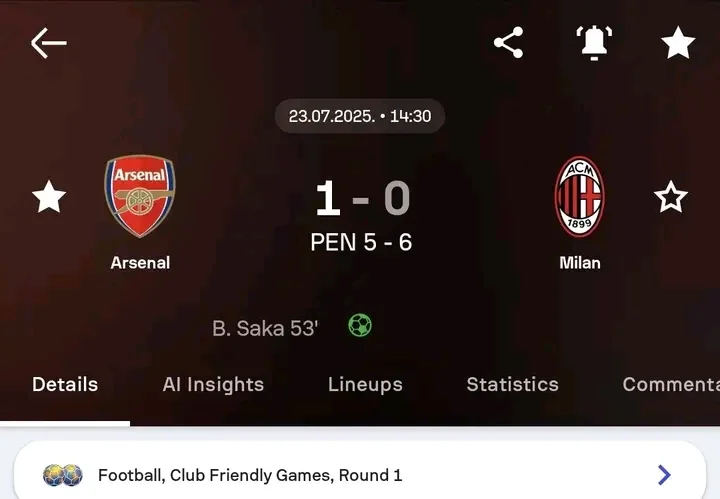Open the Arsenal club crest

coord(140,196)
